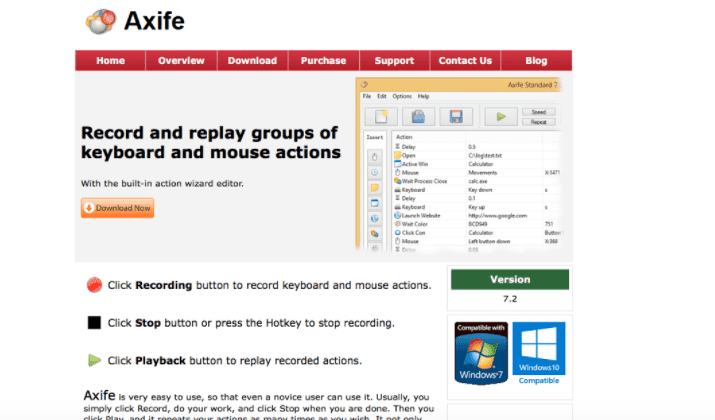Image resolution: width=715 pixels, height=420 pixels.
Task: Select the Mouse Left button down row
Action: (477, 241)
